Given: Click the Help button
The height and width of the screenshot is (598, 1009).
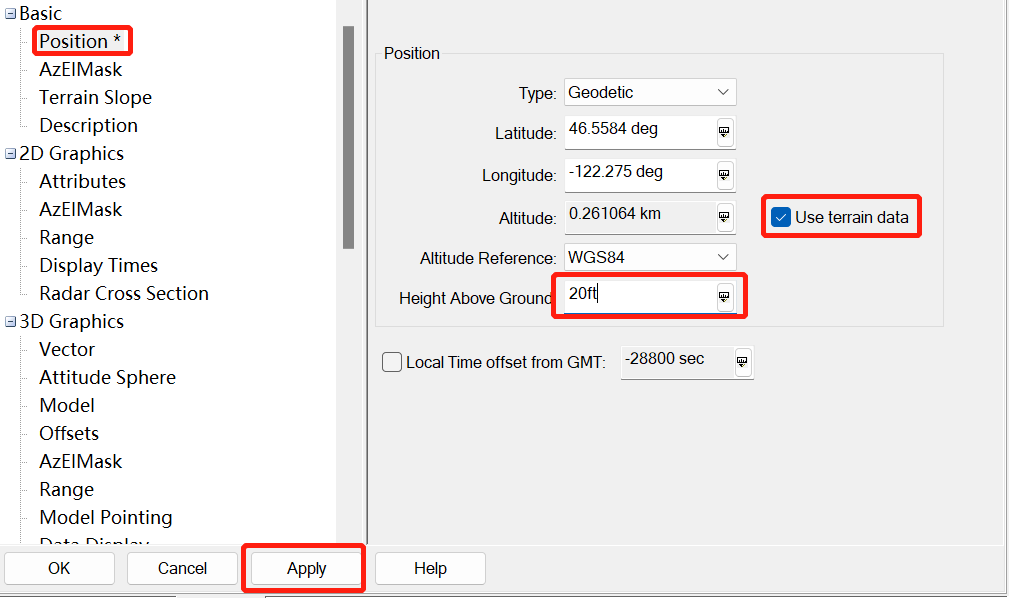Looking at the screenshot, I should [x=430, y=568].
